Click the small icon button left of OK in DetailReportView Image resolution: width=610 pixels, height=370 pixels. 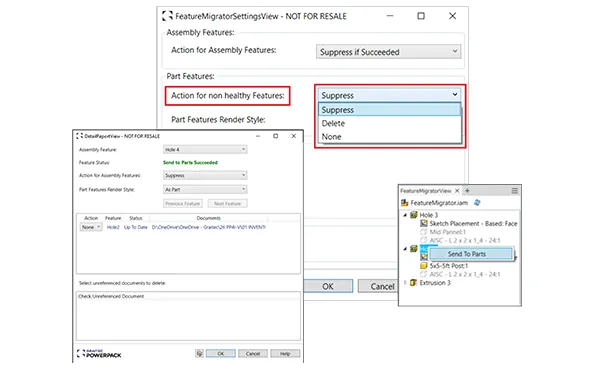click(199, 353)
